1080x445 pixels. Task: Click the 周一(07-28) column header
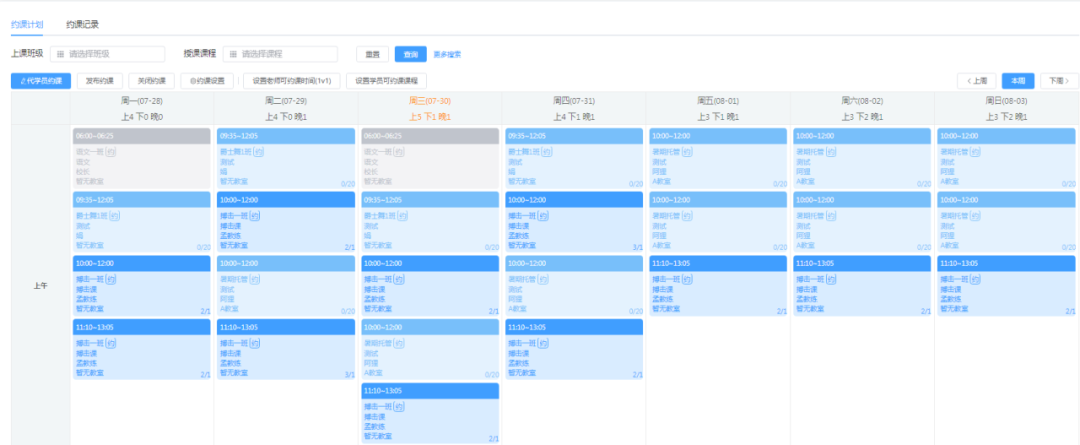142,101
